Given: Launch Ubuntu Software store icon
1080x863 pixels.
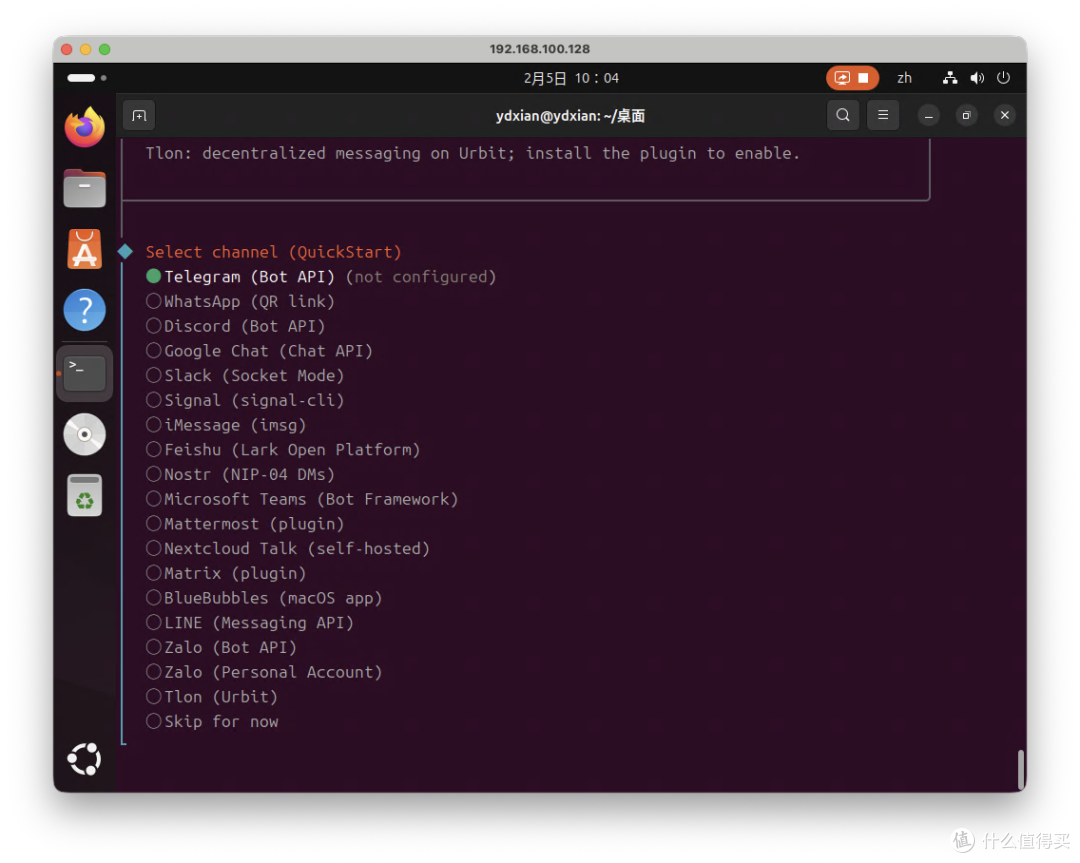Looking at the screenshot, I should click(x=85, y=249).
